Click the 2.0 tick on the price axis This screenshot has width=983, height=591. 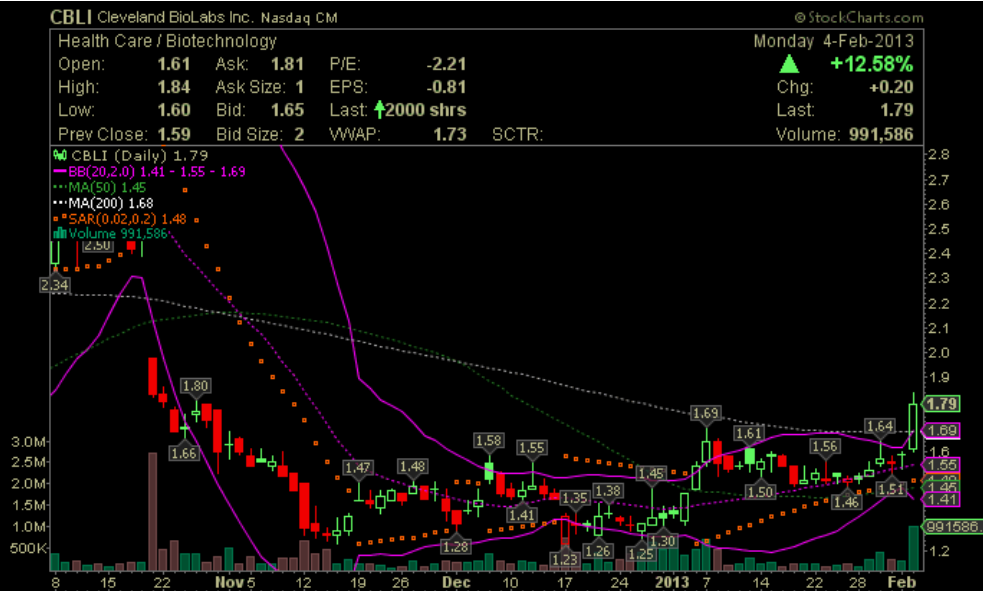point(939,353)
